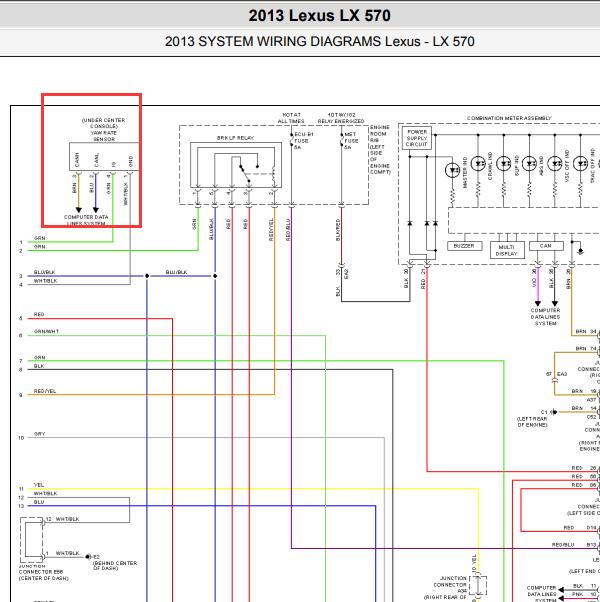Select the CANH pin label on yaw sensor
The width and height of the screenshot is (600, 602).
click(77, 160)
